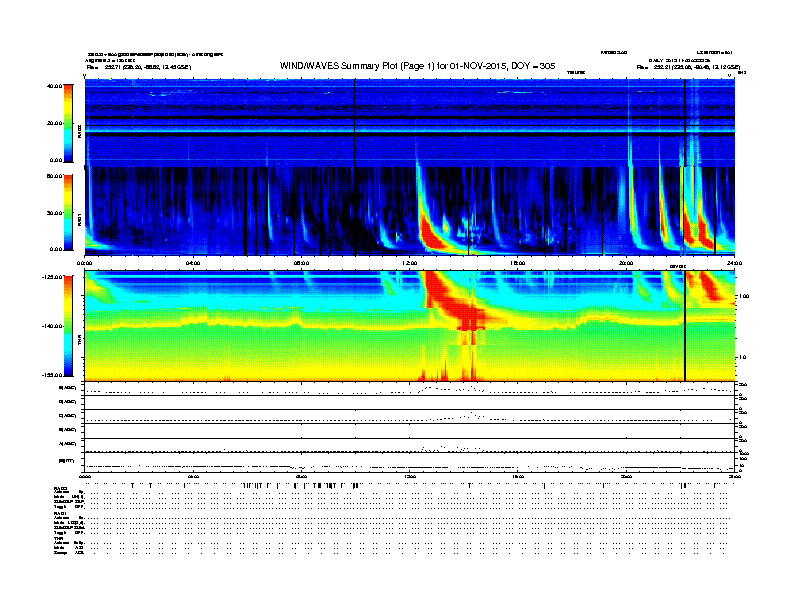Click 08:00 label under RAD1 spectrogram
Image resolution: width=792 pixels, height=612 pixels.
(302, 263)
